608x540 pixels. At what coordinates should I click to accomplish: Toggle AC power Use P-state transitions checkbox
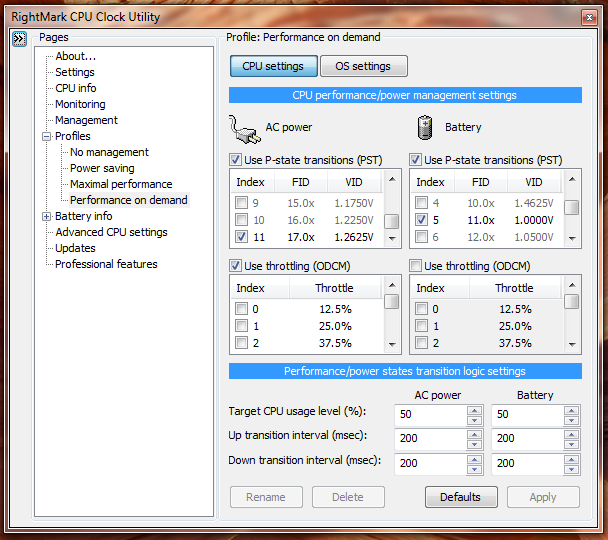click(235, 160)
